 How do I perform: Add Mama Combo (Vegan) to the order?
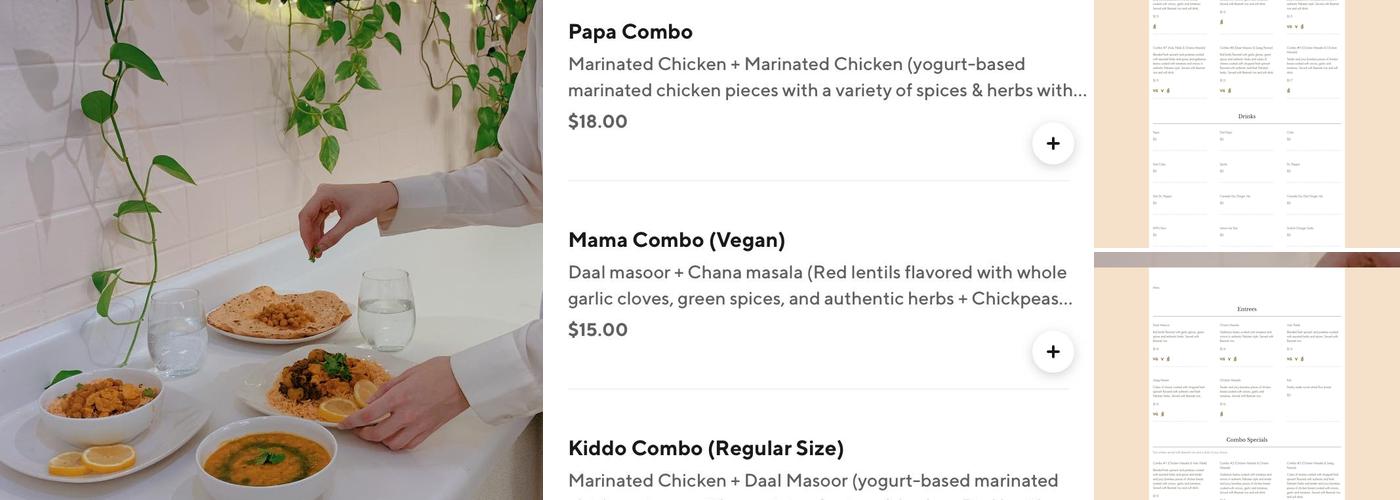(x=1053, y=352)
